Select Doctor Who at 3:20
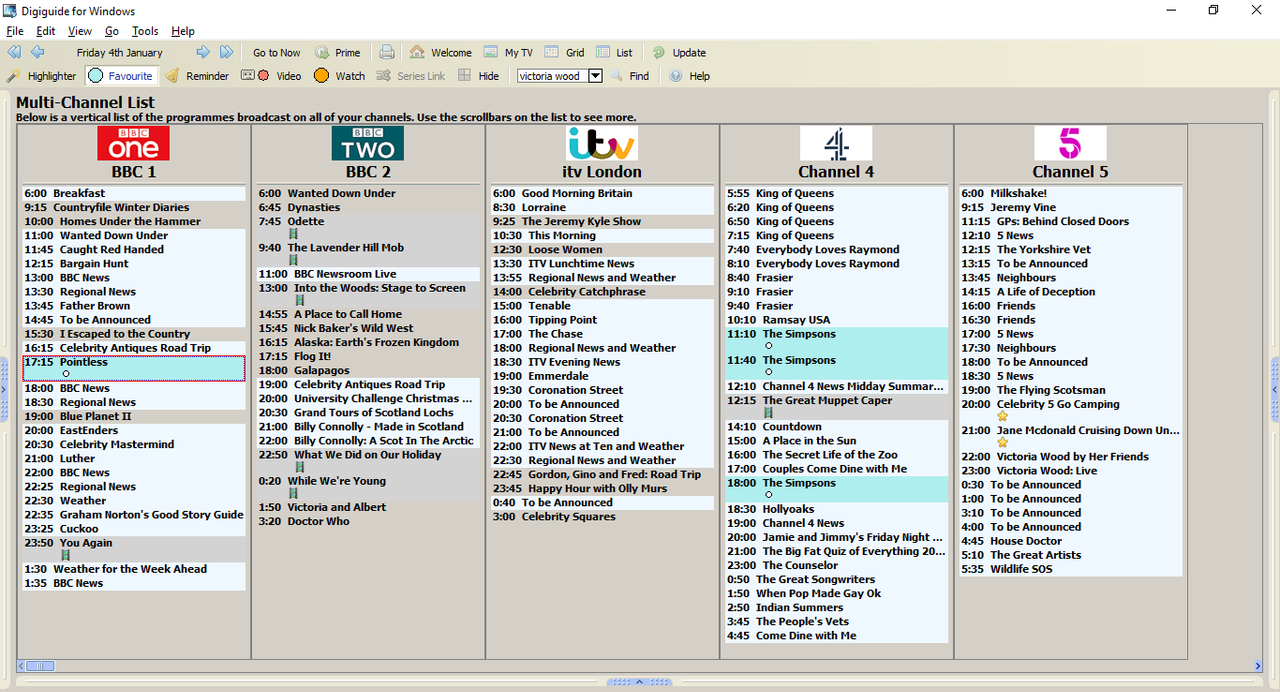 [368, 521]
